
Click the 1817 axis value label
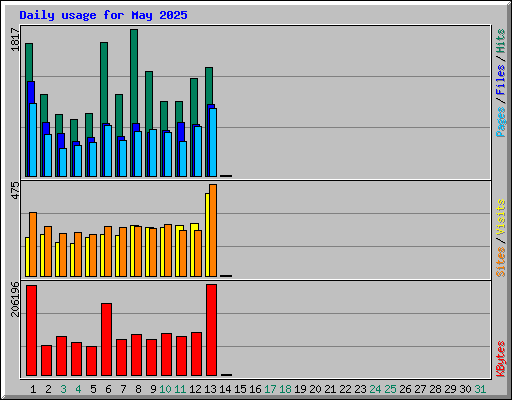point(15,39)
